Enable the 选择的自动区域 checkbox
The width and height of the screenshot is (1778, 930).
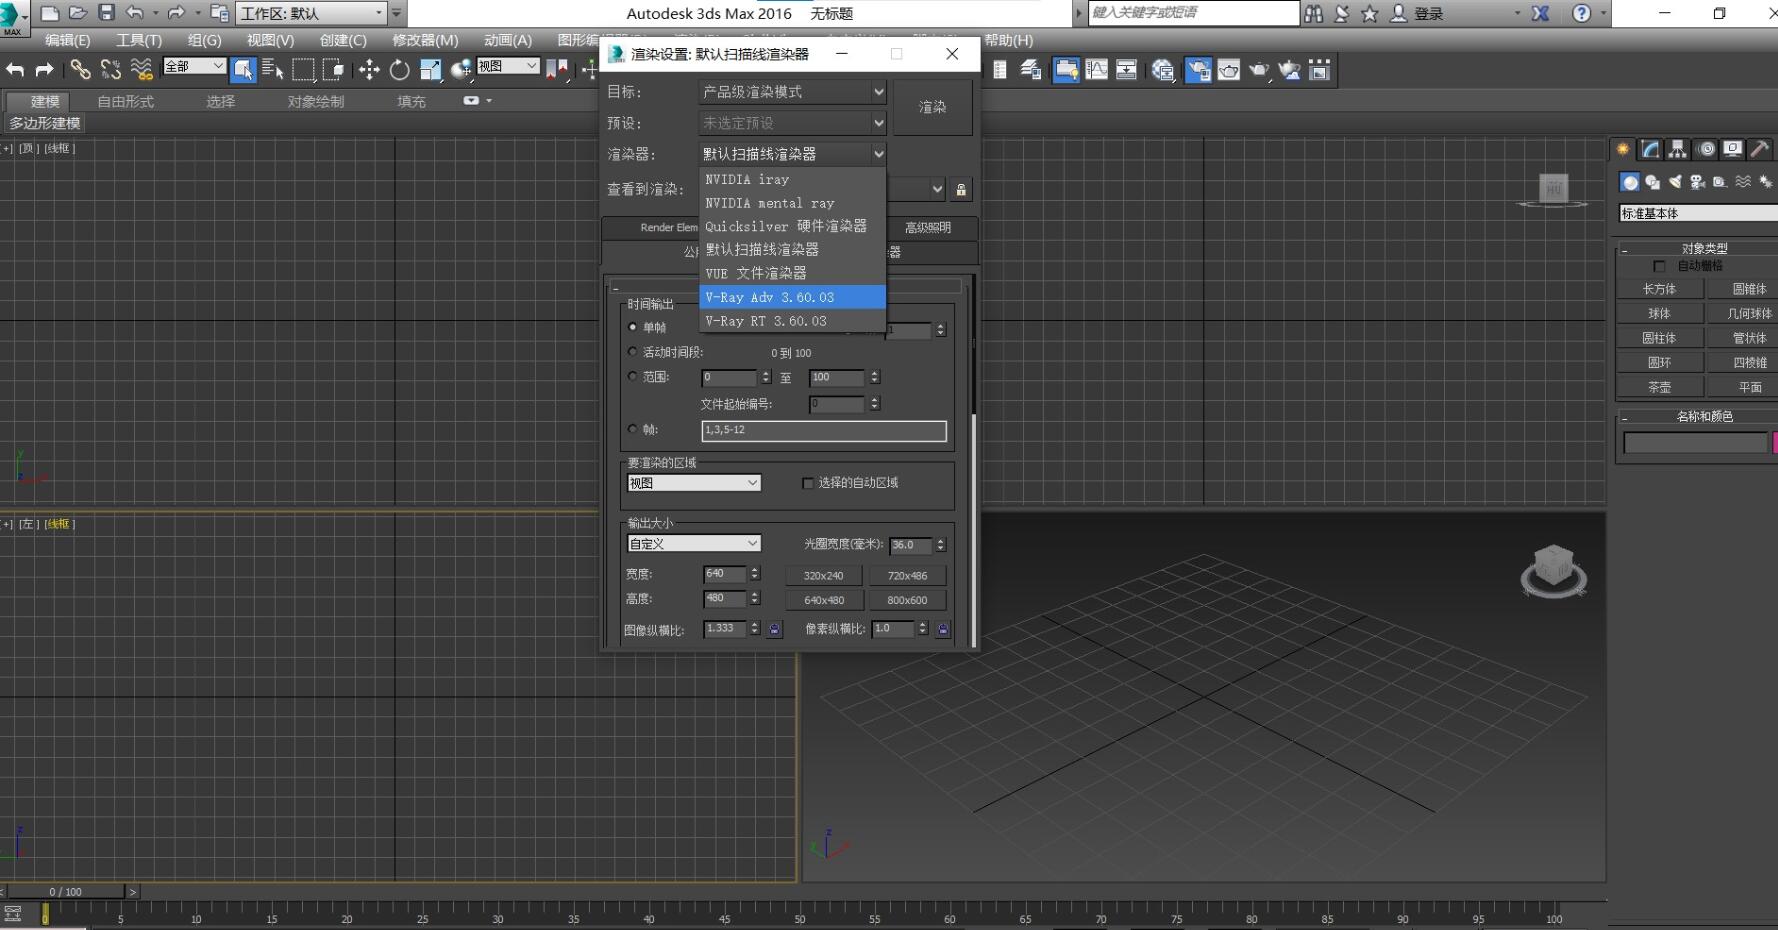[808, 483]
